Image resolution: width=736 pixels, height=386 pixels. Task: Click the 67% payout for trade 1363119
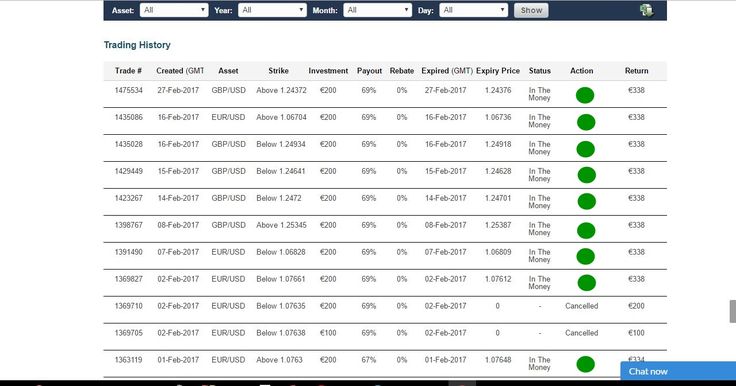[x=369, y=360]
